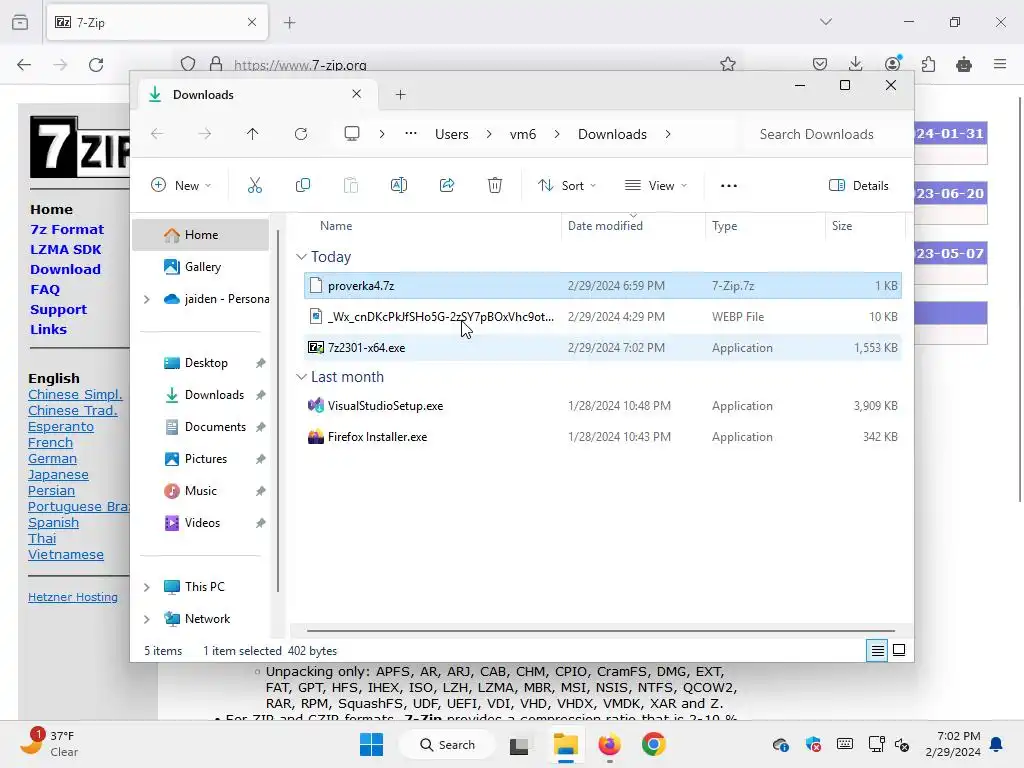Open the View dropdown menu
This screenshot has width=1024, height=768.
[x=656, y=185]
